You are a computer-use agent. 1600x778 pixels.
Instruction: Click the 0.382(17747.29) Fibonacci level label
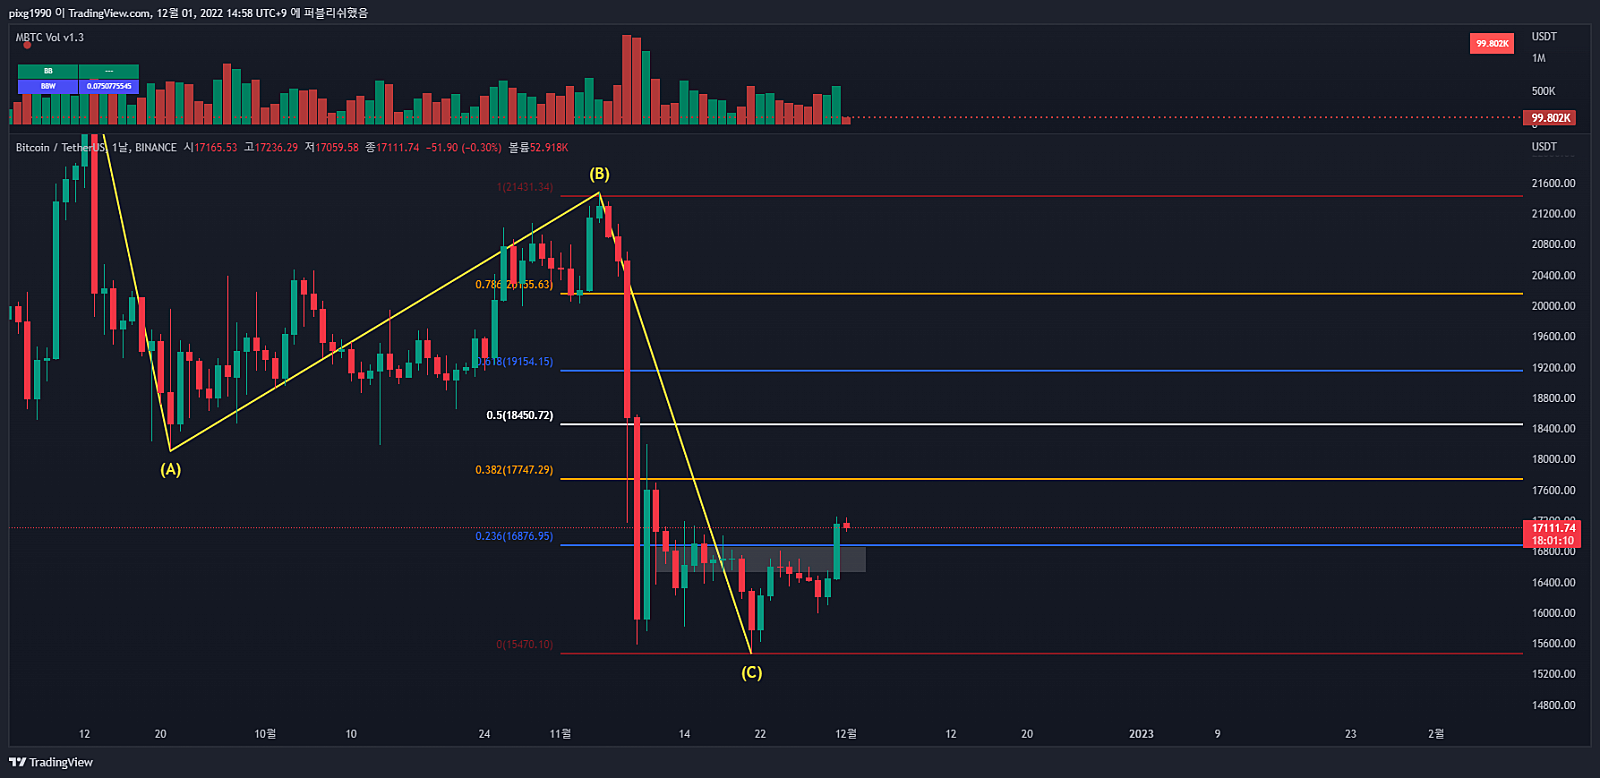(514, 470)
